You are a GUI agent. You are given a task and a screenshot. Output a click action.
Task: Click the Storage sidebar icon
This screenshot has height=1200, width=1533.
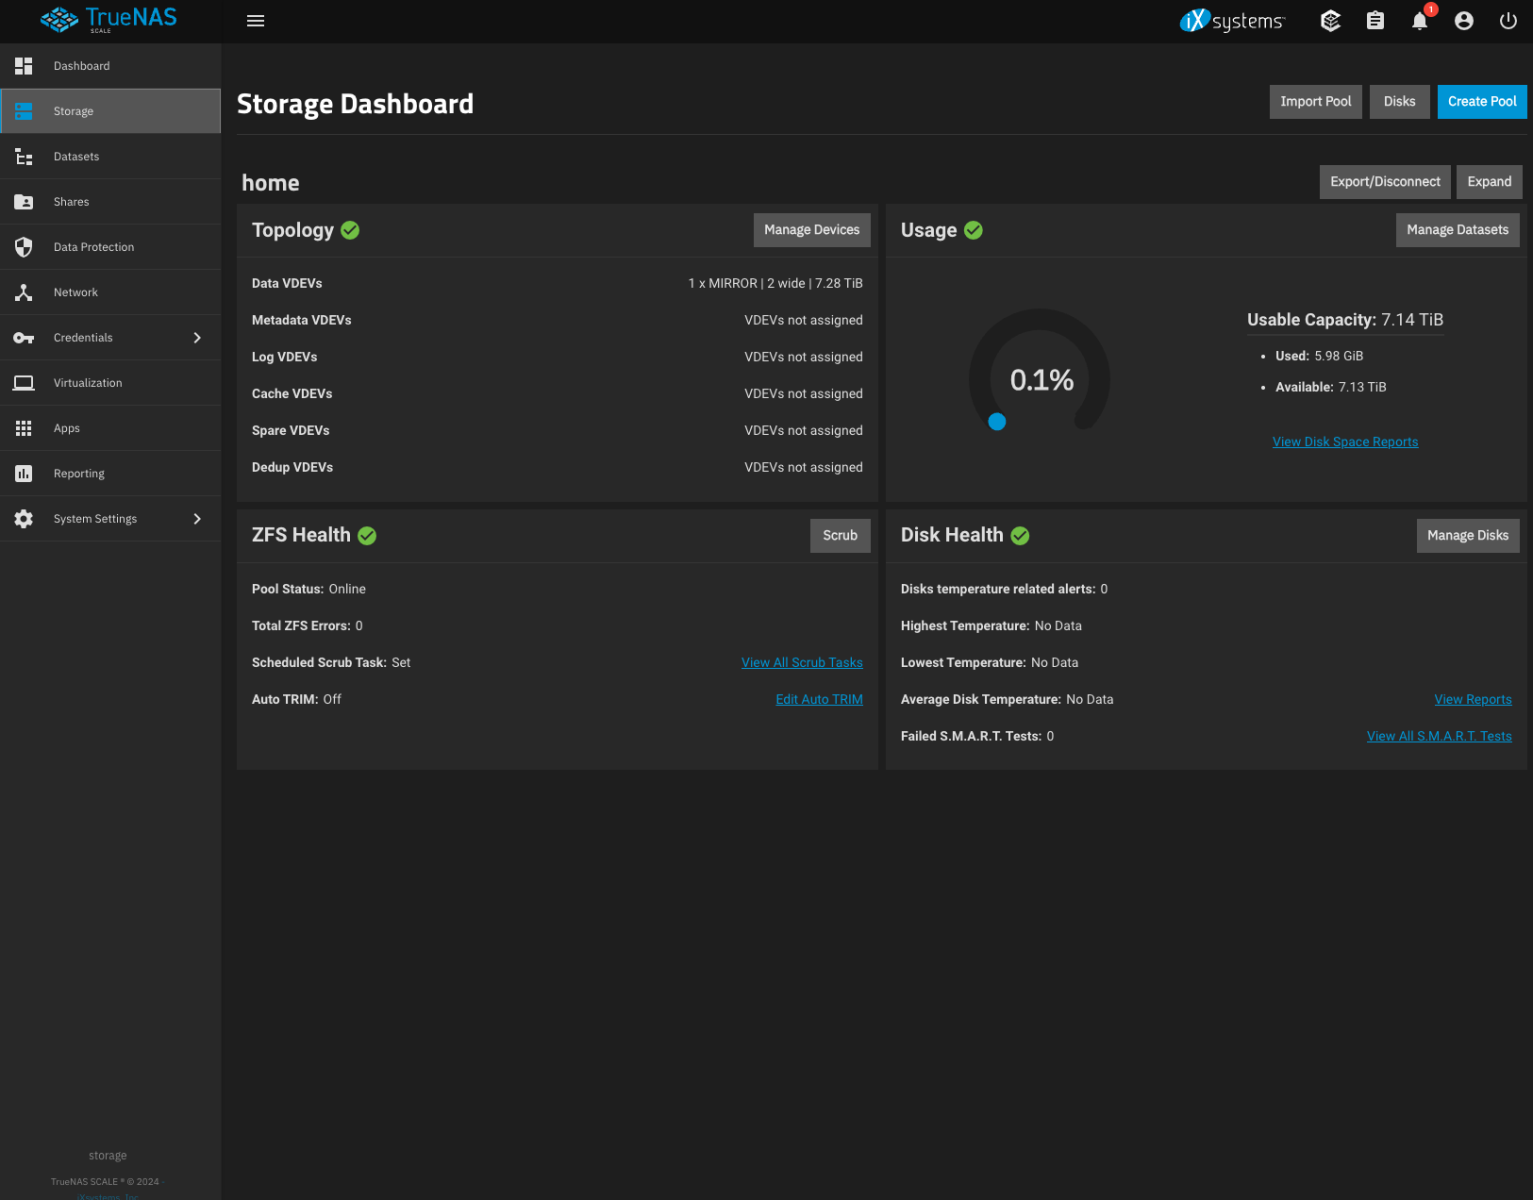(x=24, y=111)
